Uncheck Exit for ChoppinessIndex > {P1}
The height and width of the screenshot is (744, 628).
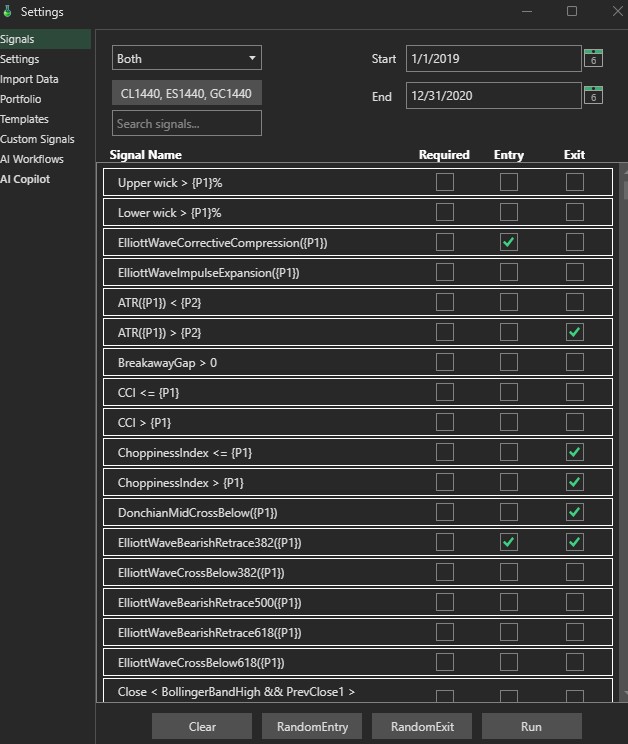[575, 482]
